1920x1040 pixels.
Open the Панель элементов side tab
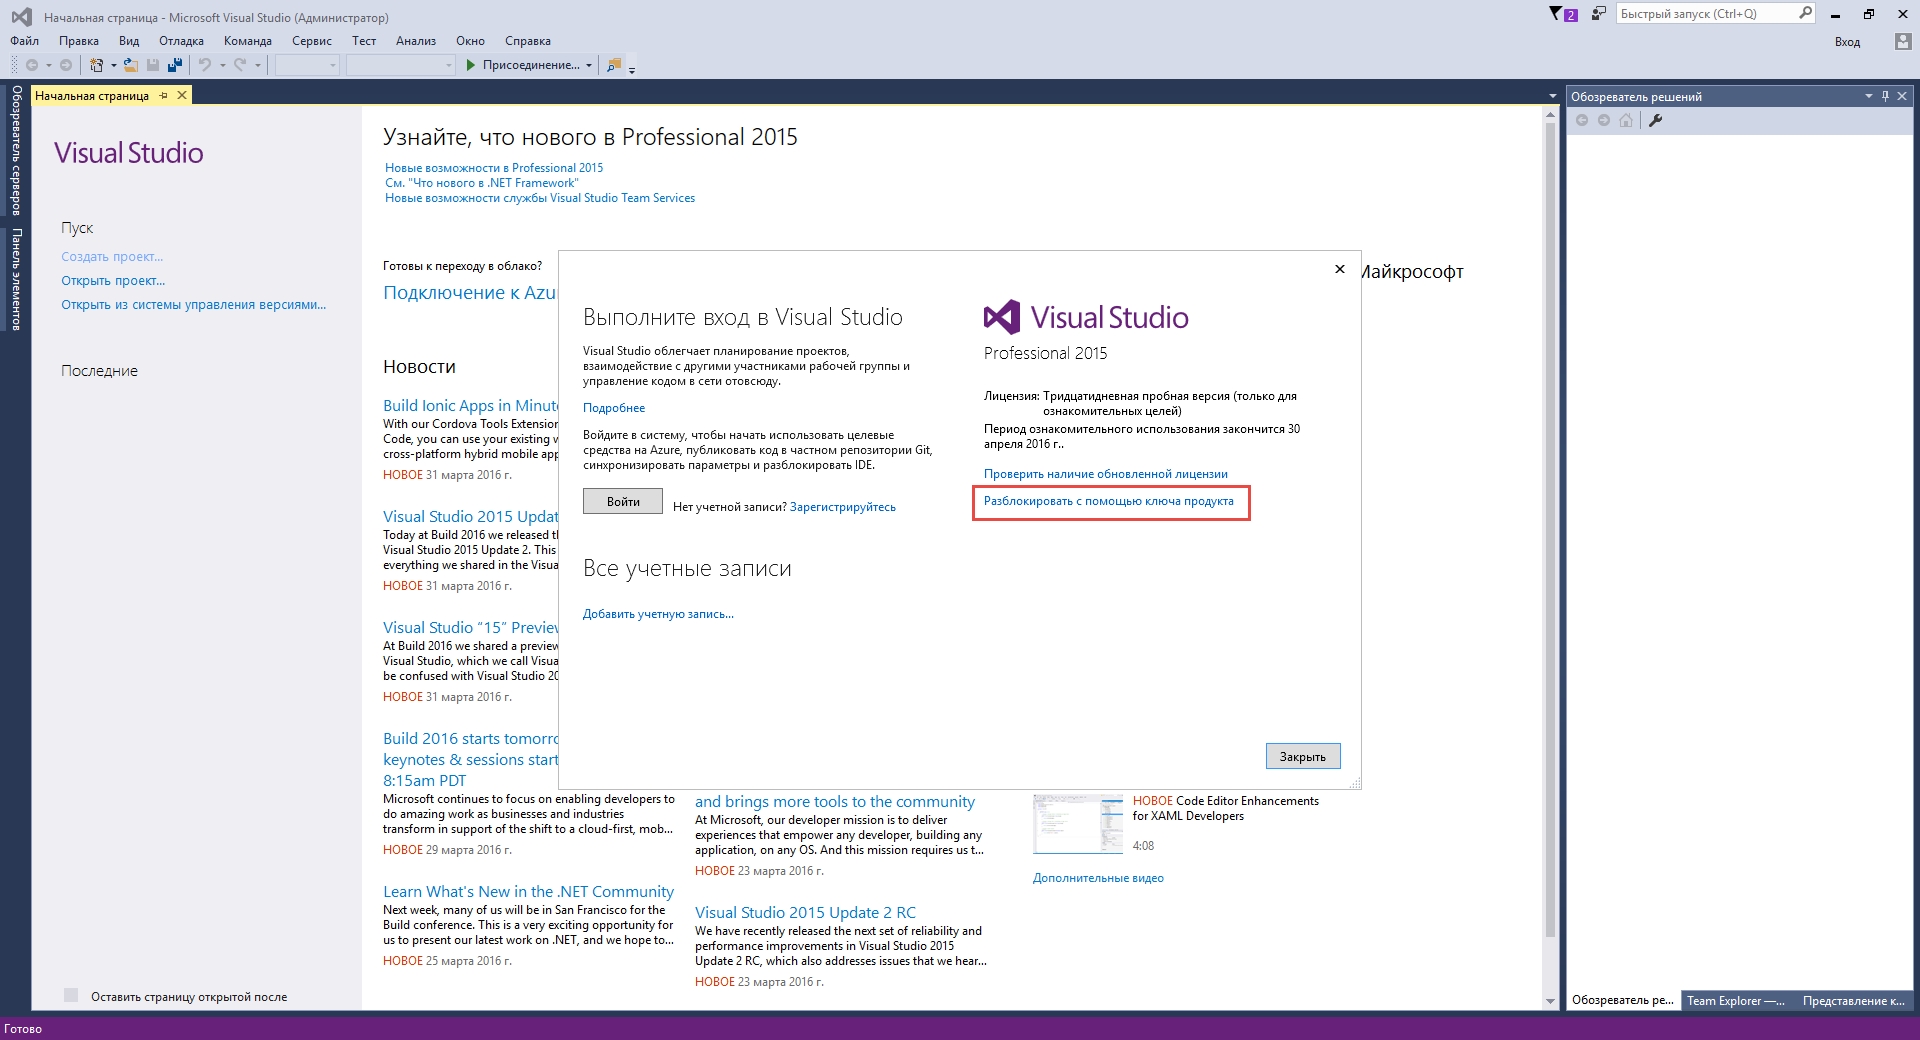coord(16,279)
